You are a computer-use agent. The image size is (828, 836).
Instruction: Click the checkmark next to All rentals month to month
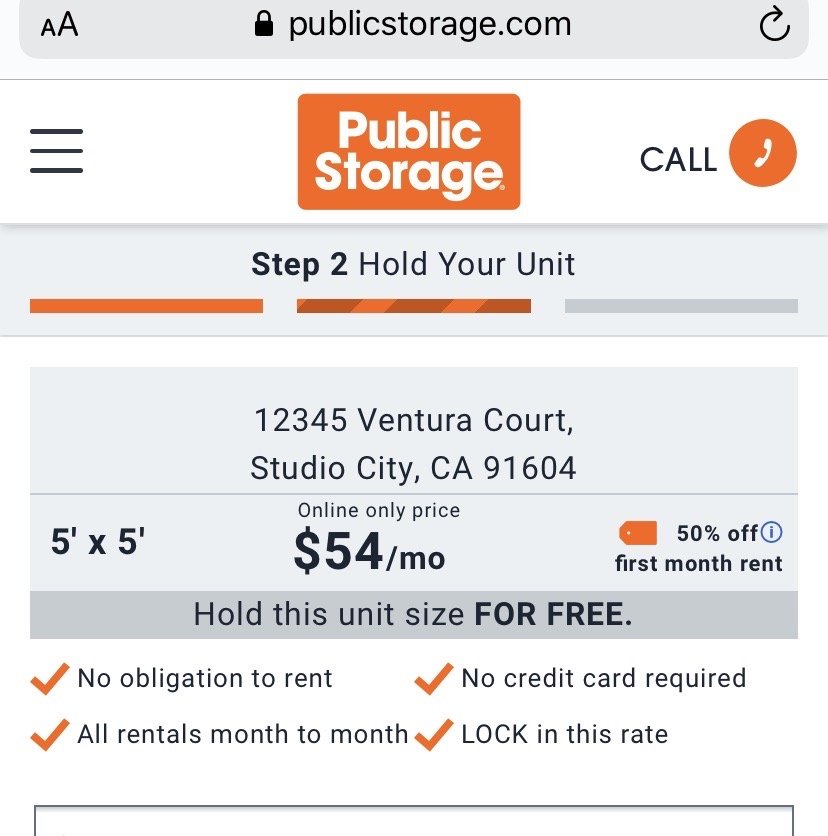tap(49, 734)
